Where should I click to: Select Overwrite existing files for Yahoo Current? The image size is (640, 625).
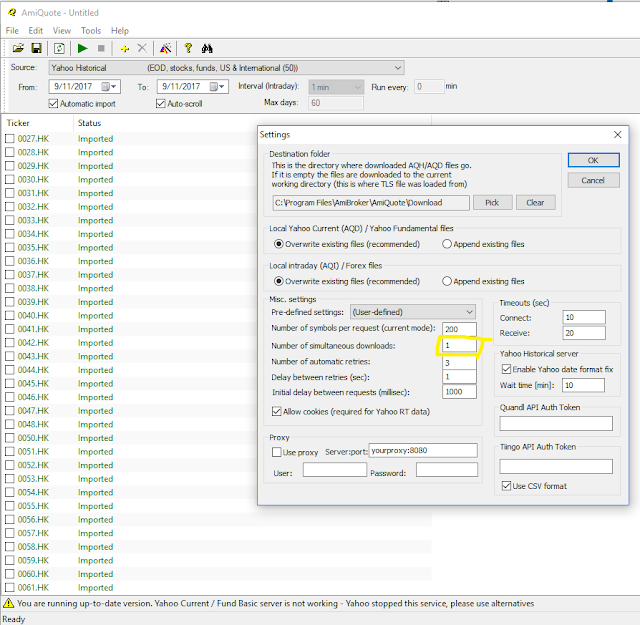[279, 244]
